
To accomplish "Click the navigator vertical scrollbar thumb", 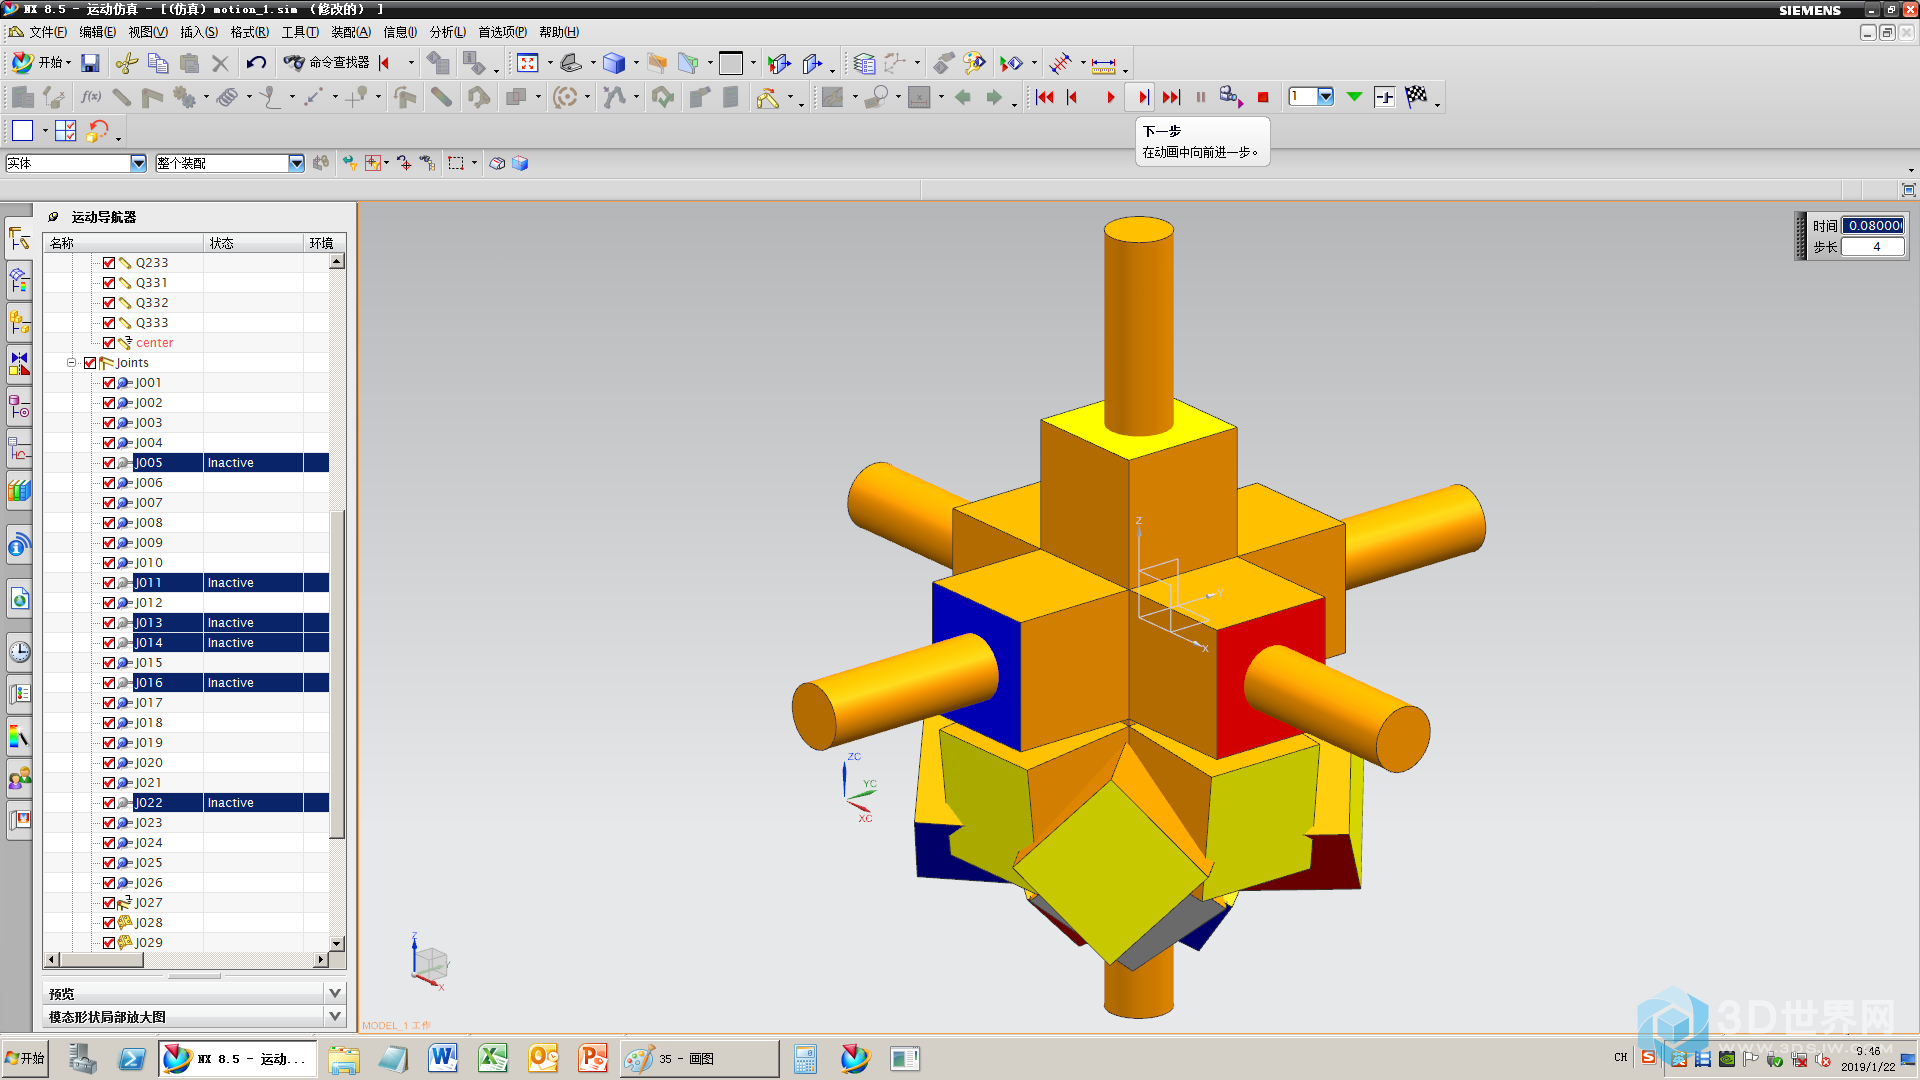I will click(337, 675).
